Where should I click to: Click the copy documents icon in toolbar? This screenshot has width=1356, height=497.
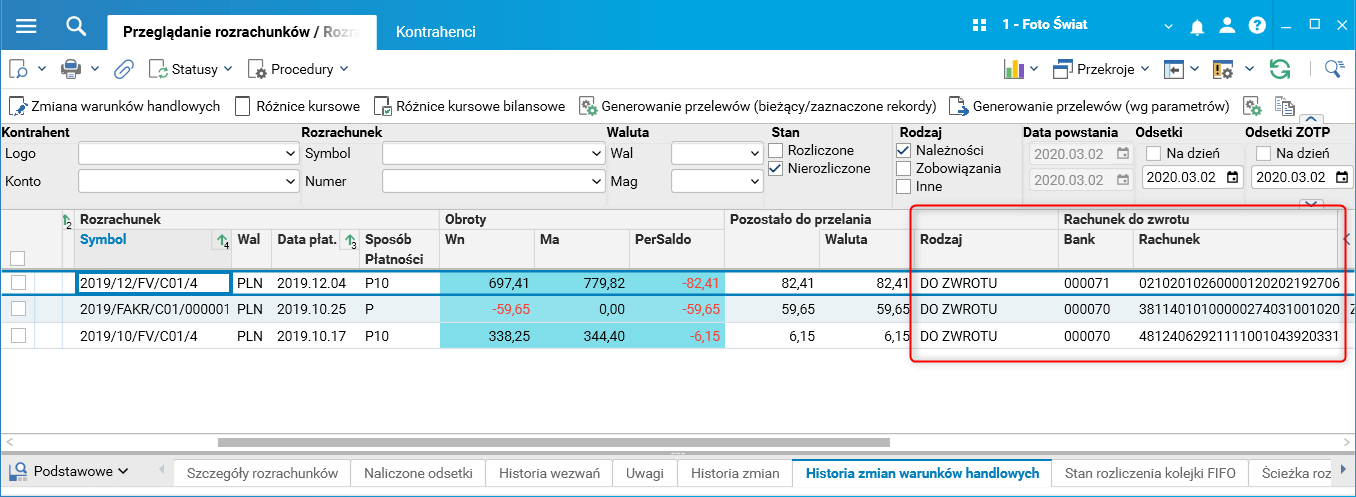point(1284,106)
